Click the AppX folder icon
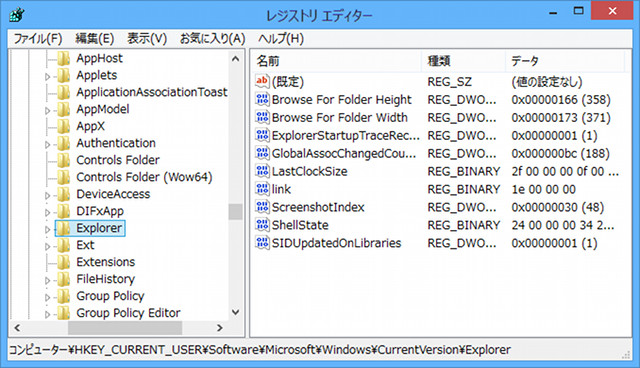The image size is (640, 368). point(64,126)
